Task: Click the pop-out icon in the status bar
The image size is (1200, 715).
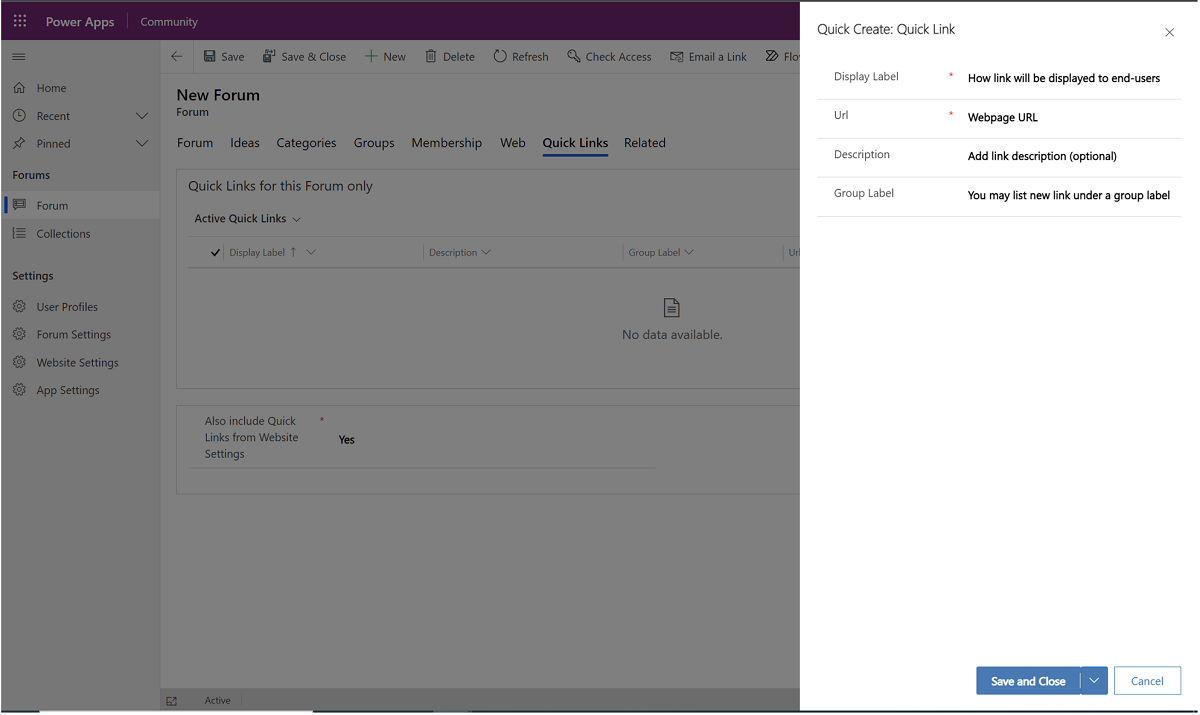Action: [172, 701]
